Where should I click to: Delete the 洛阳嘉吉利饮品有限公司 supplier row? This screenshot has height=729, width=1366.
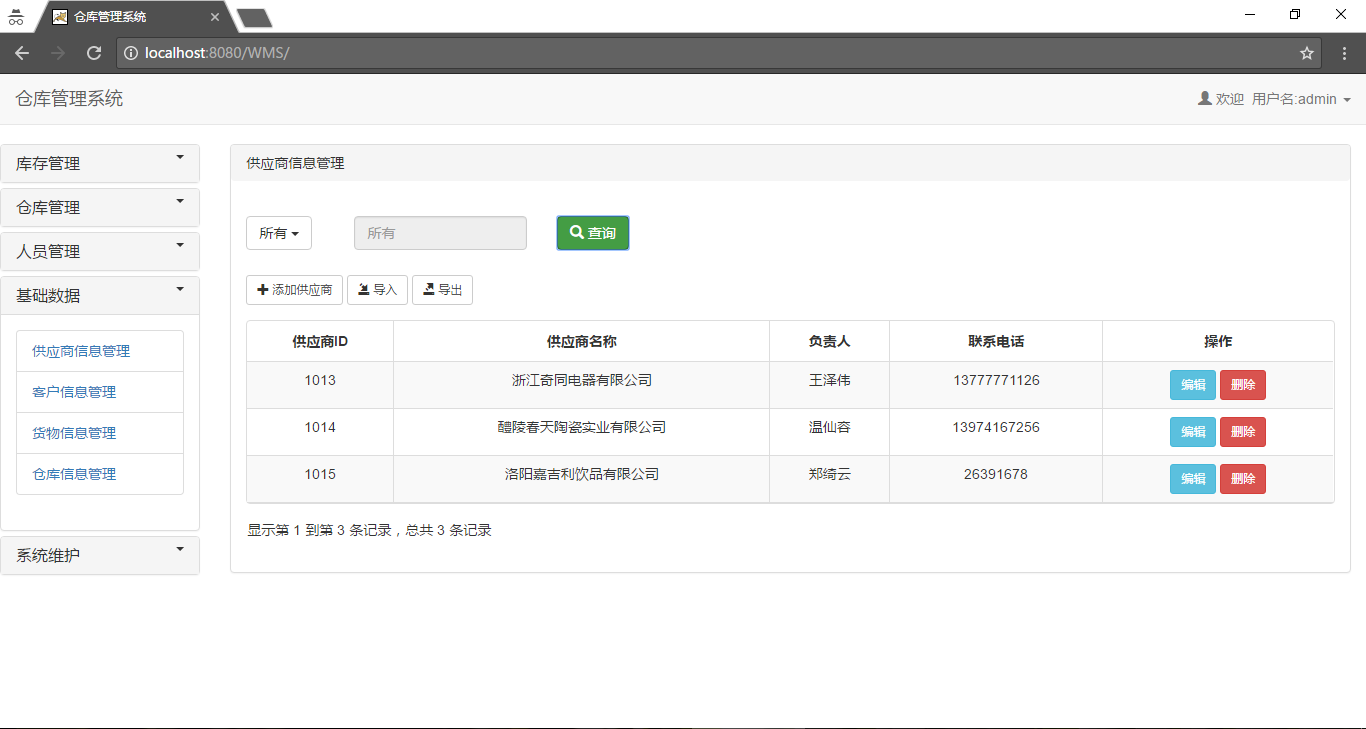tap(1243, 479)
